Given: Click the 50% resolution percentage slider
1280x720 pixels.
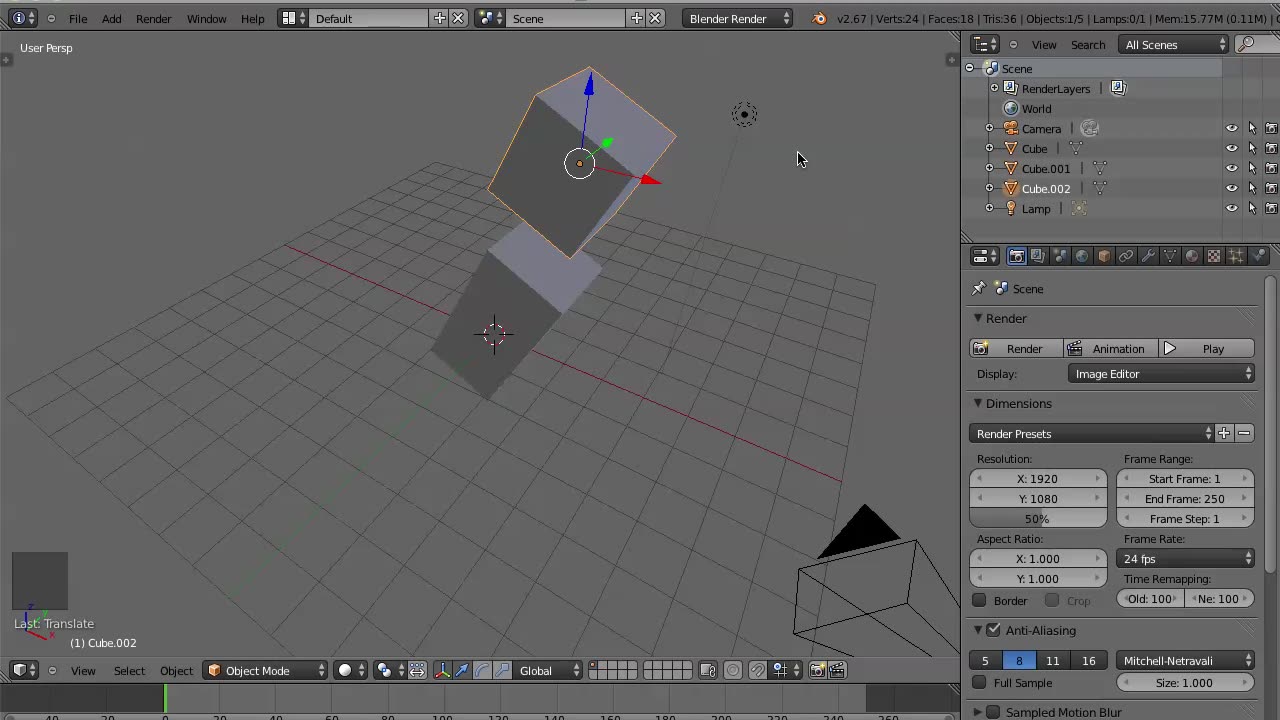Looking at the screenshot, I should (1038, 519).
